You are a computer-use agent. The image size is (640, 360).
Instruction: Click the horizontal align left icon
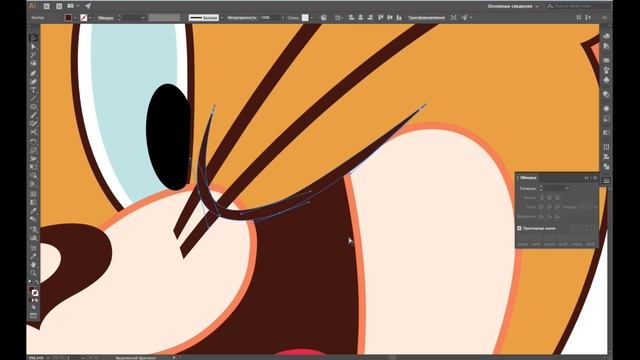click(351, 18)
